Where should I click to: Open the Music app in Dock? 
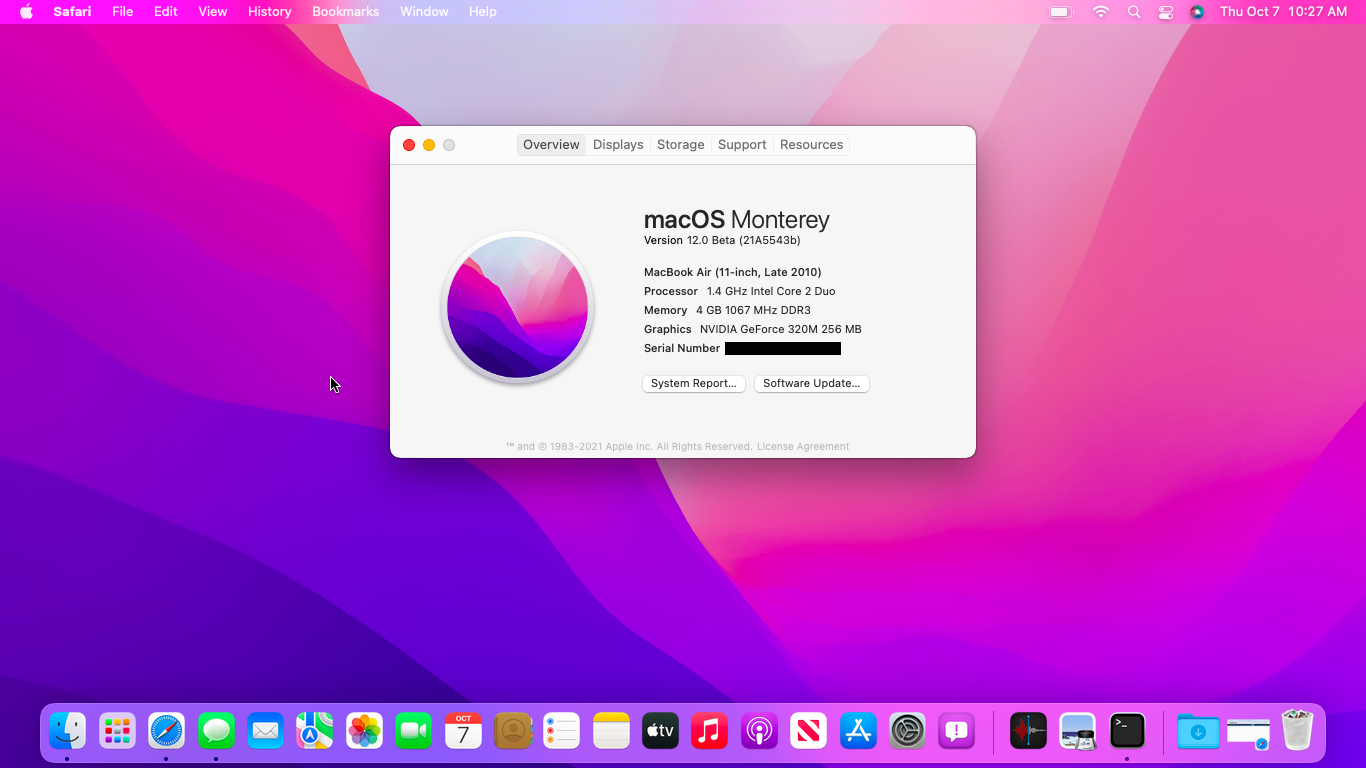(x=710, y=731)
